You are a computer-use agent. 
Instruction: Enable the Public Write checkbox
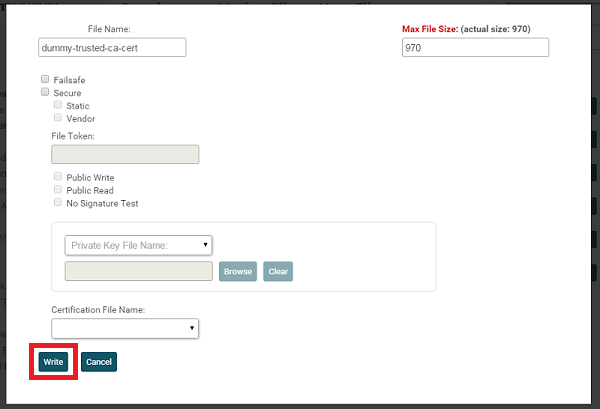[58, 177]
